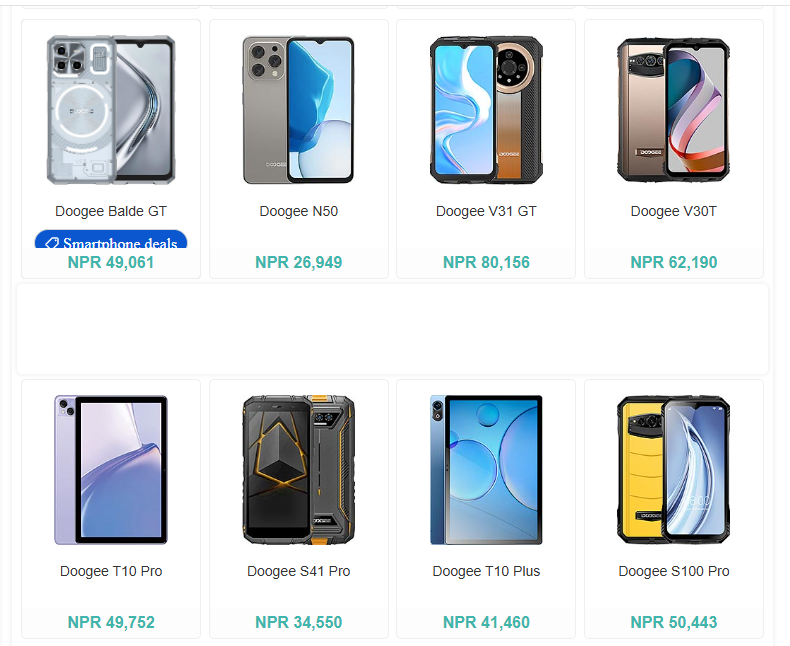The width and height of the screenshot is (790, 646).
Task: Open the Doogee S41 Pro phone image
Action: pyautogui.click(x=298, y=470)
